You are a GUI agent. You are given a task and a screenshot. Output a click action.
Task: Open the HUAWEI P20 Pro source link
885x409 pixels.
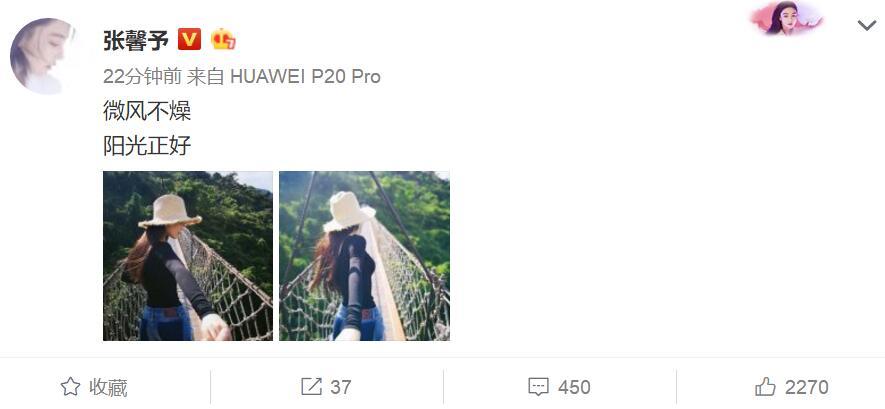coord(305,77)
